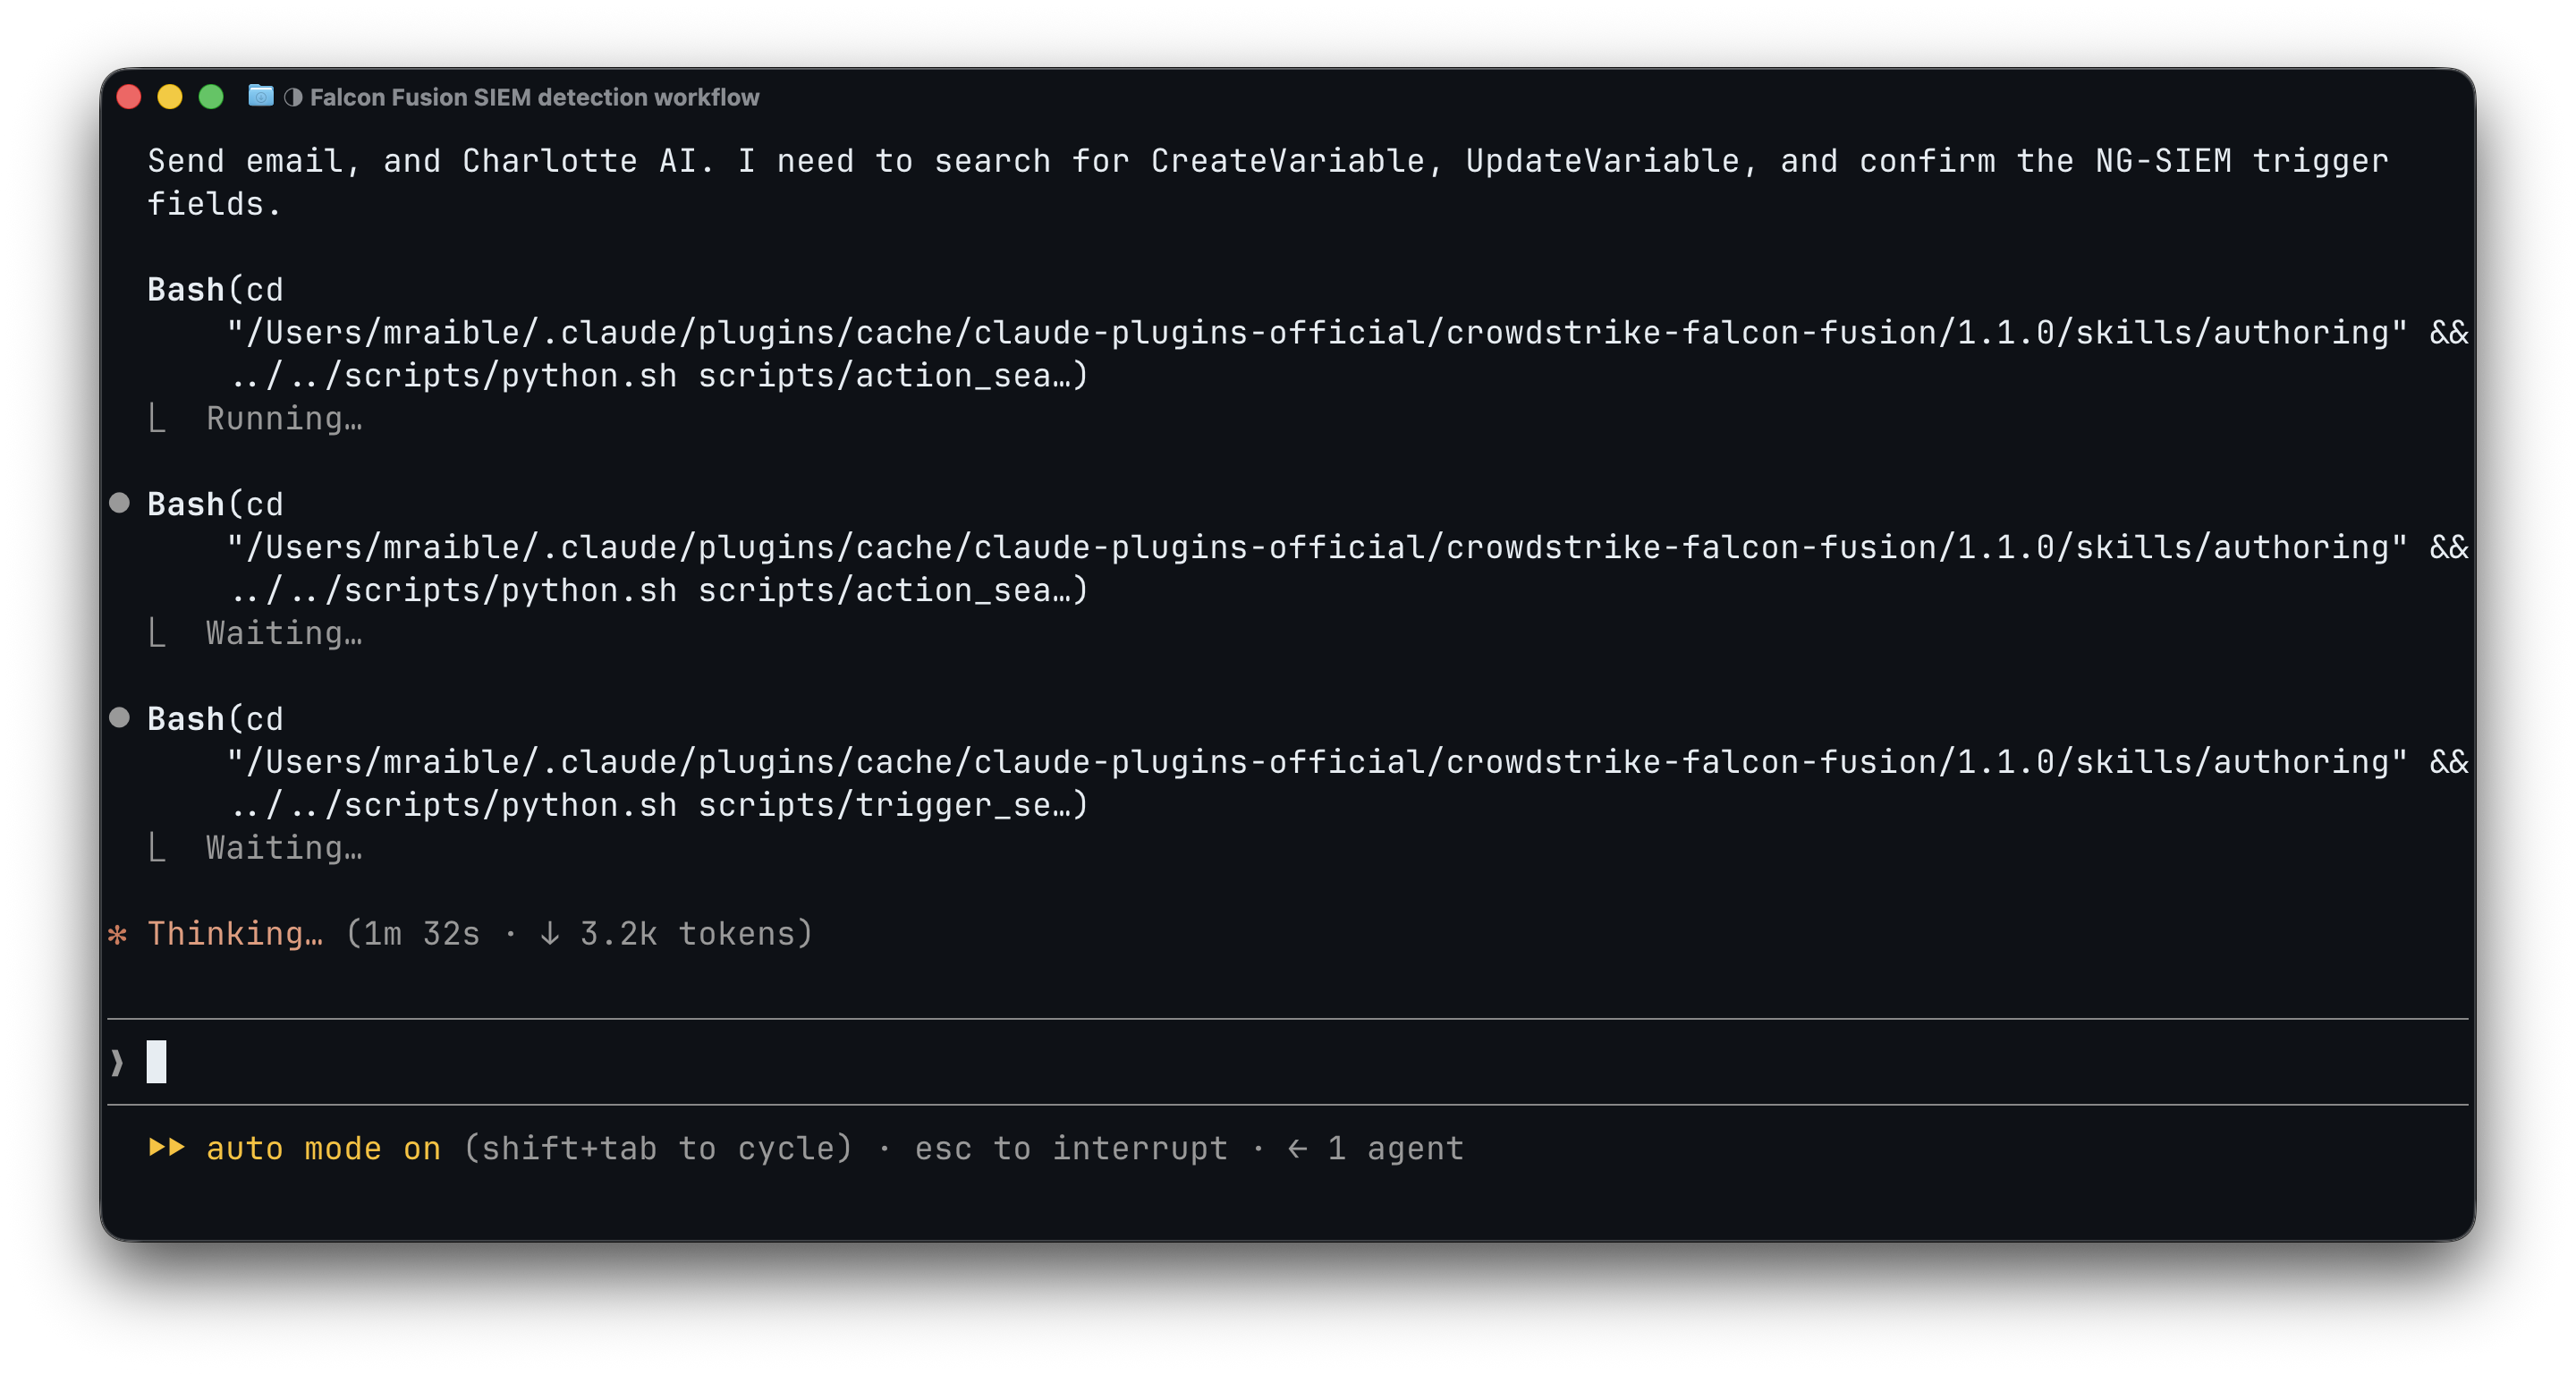Click the Thinking… token counter text
This screenshot has width=2576, height=1374.
(579, 934)
